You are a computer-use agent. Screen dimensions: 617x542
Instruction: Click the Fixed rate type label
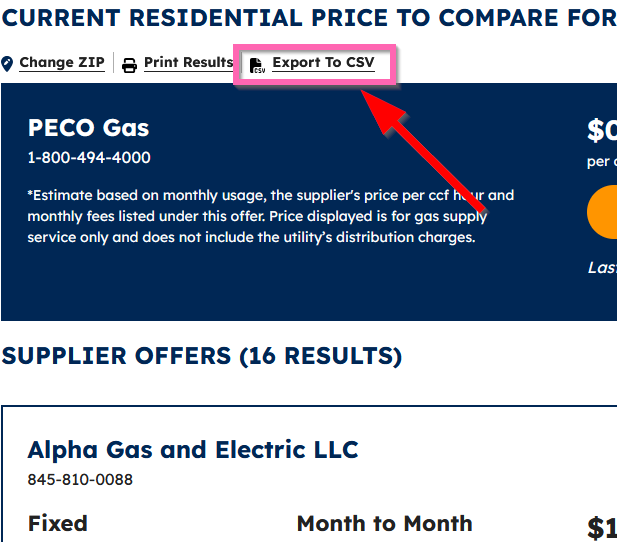tap(57, 523)
